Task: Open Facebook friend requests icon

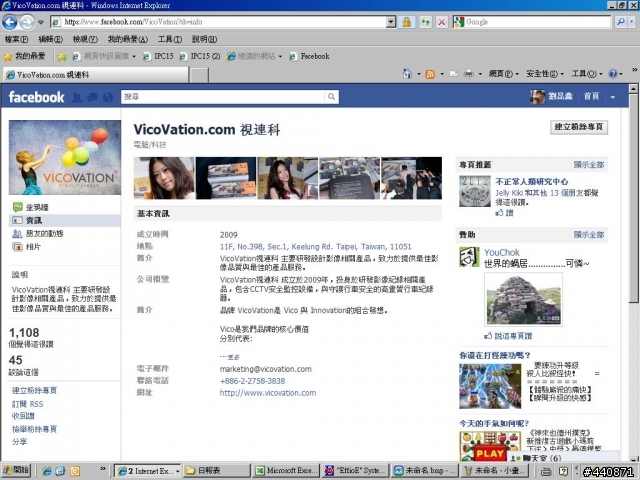Action: (x=76, y=97)
